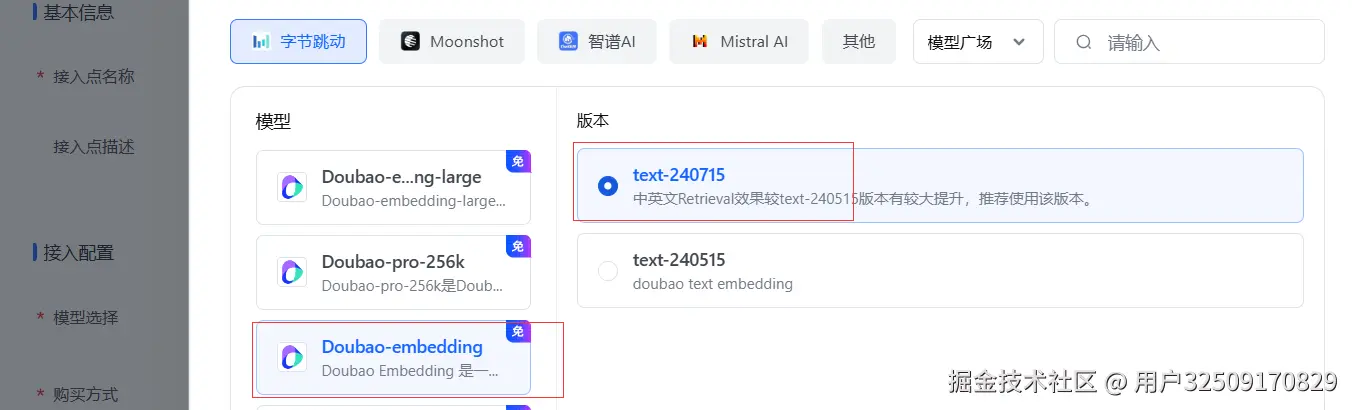Screen dimensions: 1352x410
Task: Select the 其他 provider tab
Action: click(858, 41)
